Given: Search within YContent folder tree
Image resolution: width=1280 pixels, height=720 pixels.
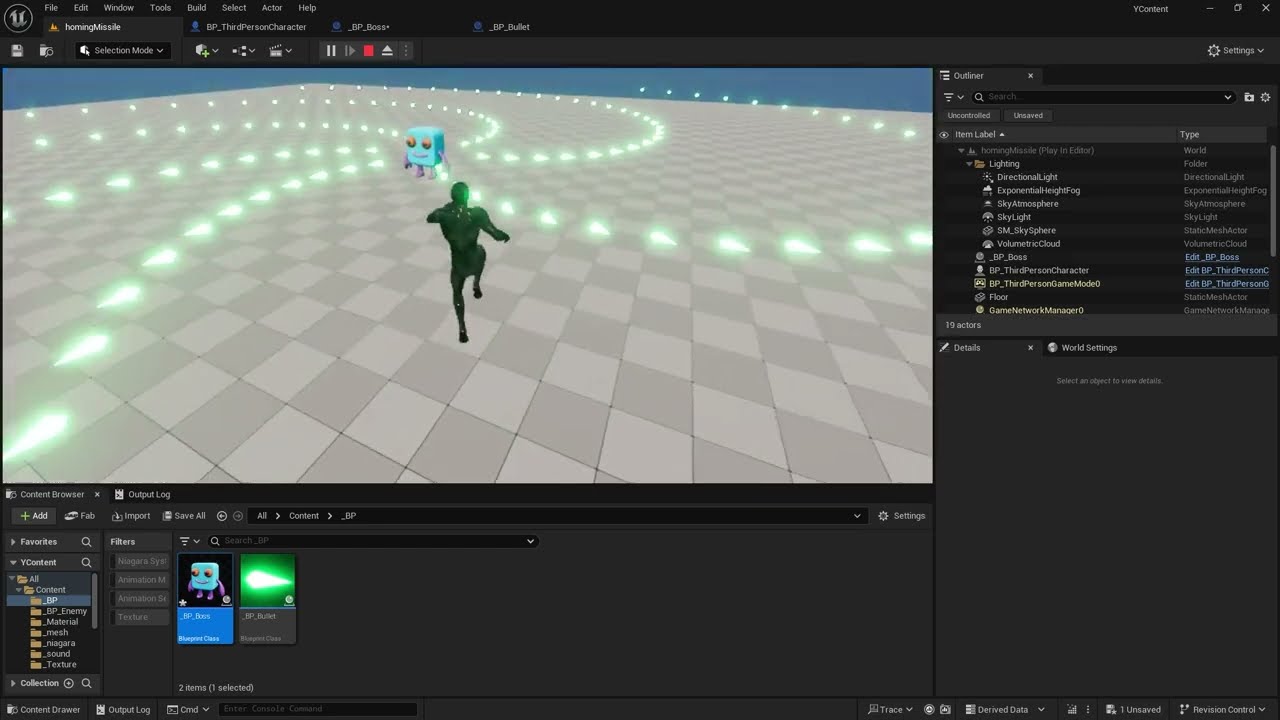Looking at the screenshot, I should 86,562.
